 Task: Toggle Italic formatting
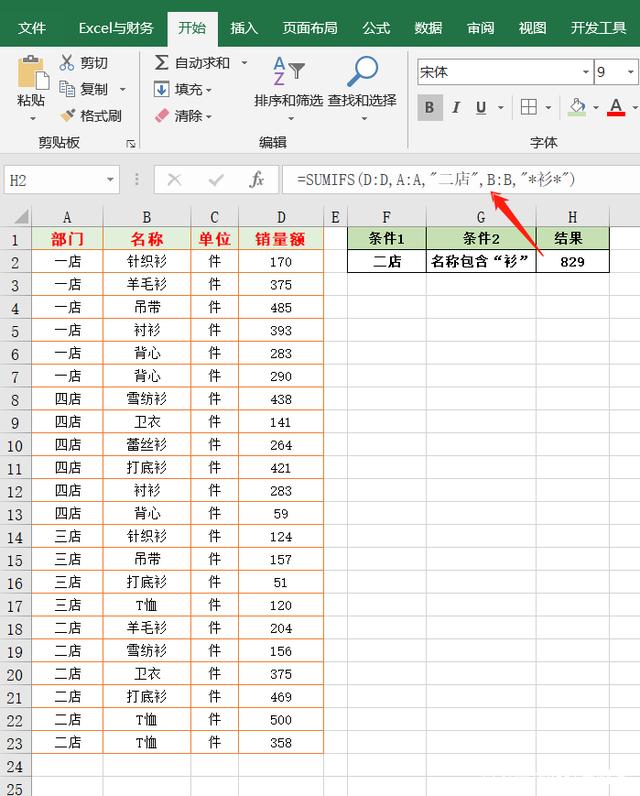tap(456, 107)
